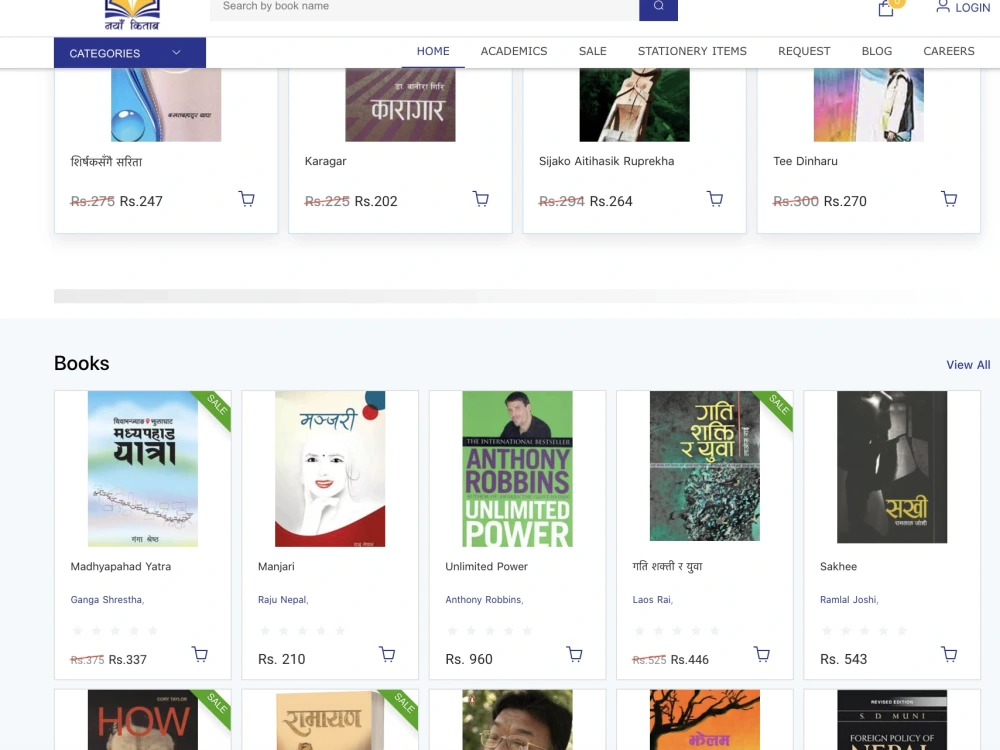The image size is (1000, 750).
Task: Open author Ganga Shrestha link
Action: tap(107, 599)
